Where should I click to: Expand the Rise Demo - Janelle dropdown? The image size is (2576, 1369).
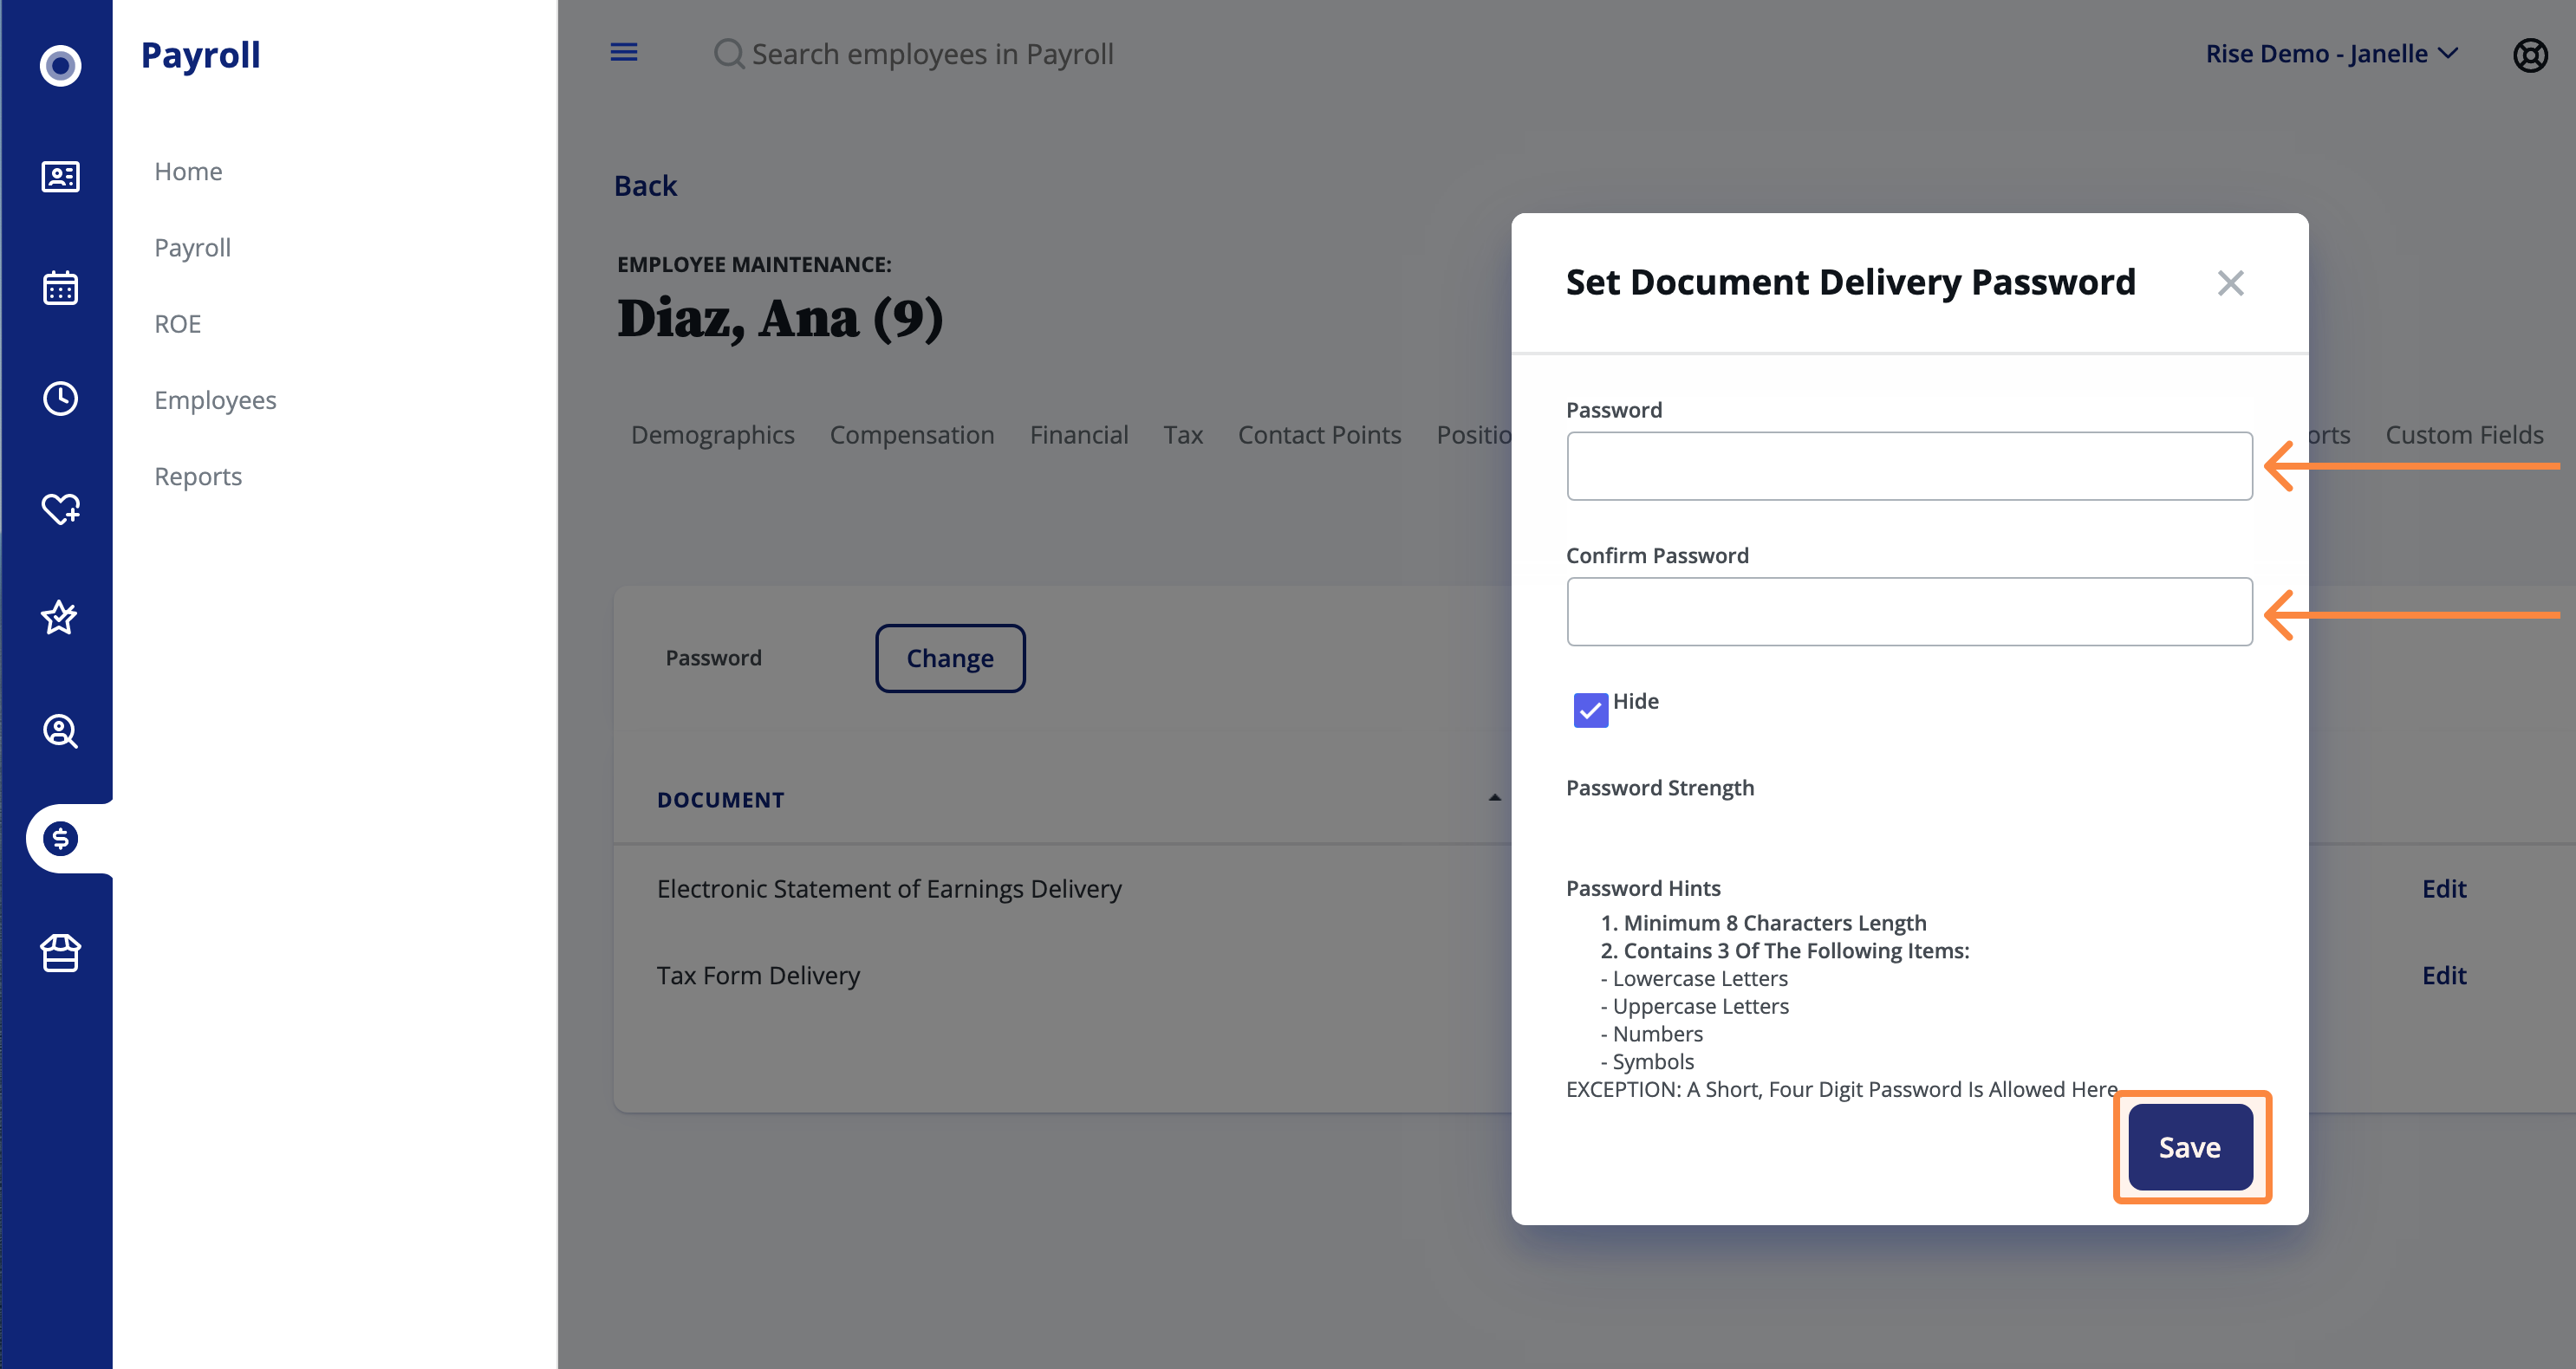click(x=2331, y=54)
